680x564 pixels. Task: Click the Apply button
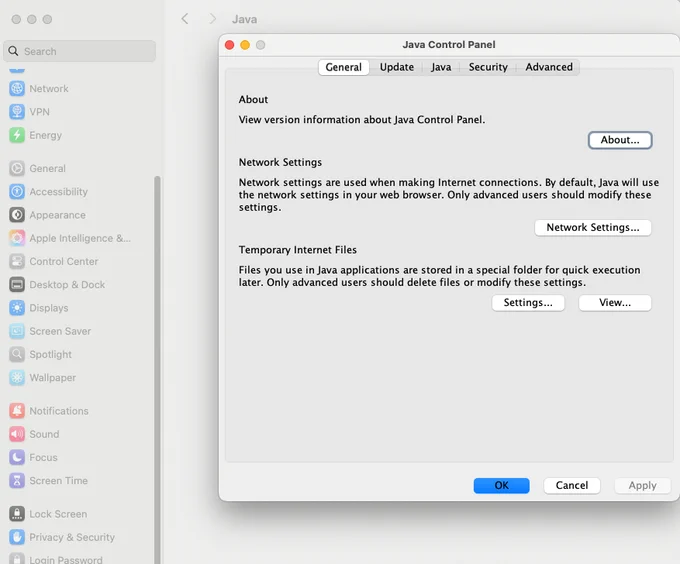[642, 486]
